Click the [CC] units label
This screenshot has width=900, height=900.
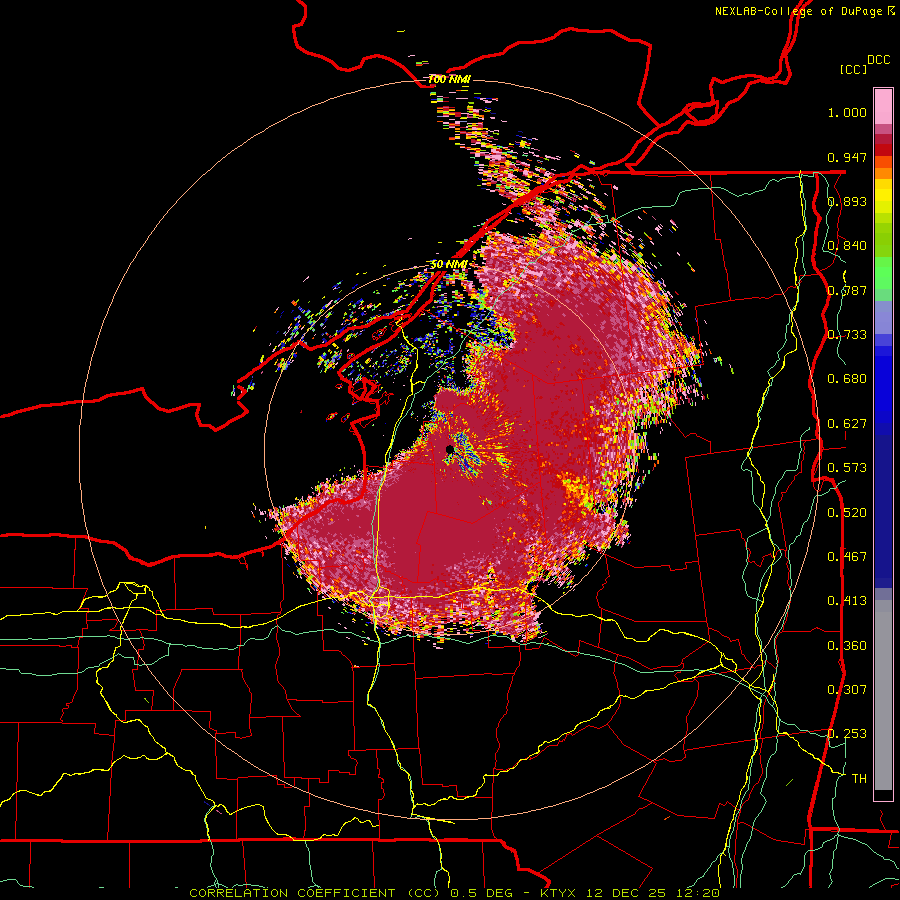(x=854, y=69)
